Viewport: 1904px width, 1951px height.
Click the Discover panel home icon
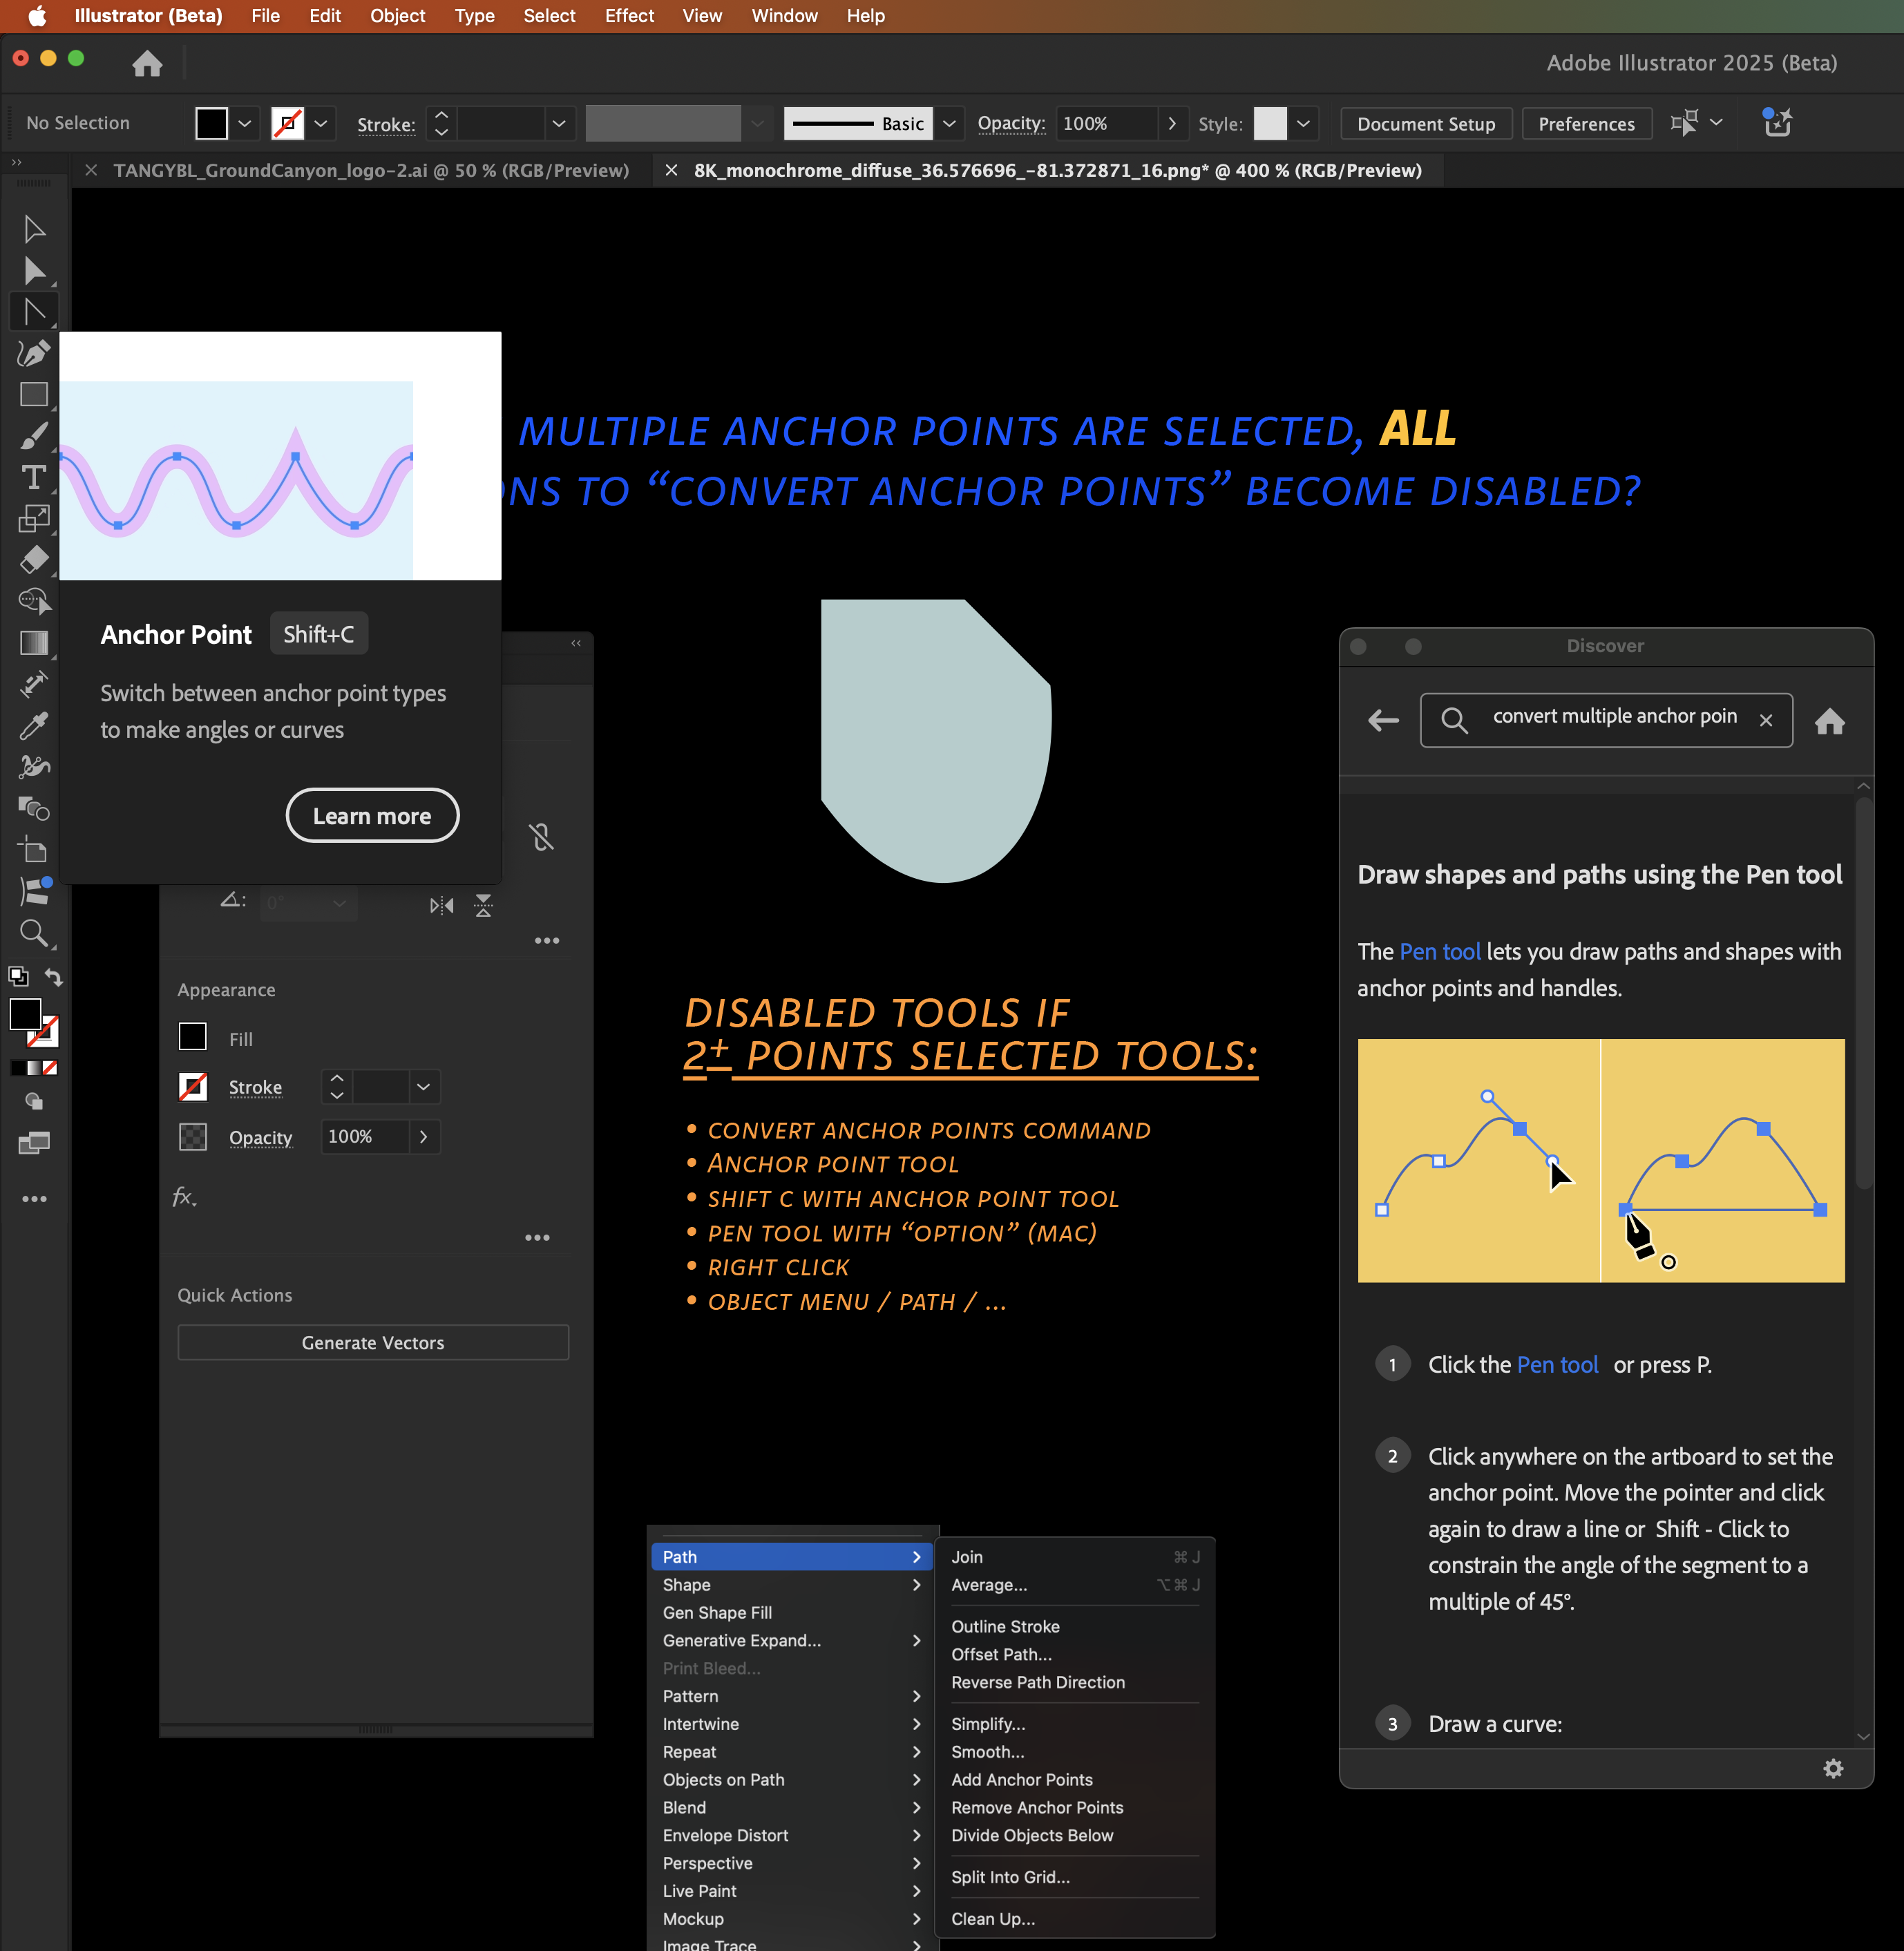[1829, 721]
